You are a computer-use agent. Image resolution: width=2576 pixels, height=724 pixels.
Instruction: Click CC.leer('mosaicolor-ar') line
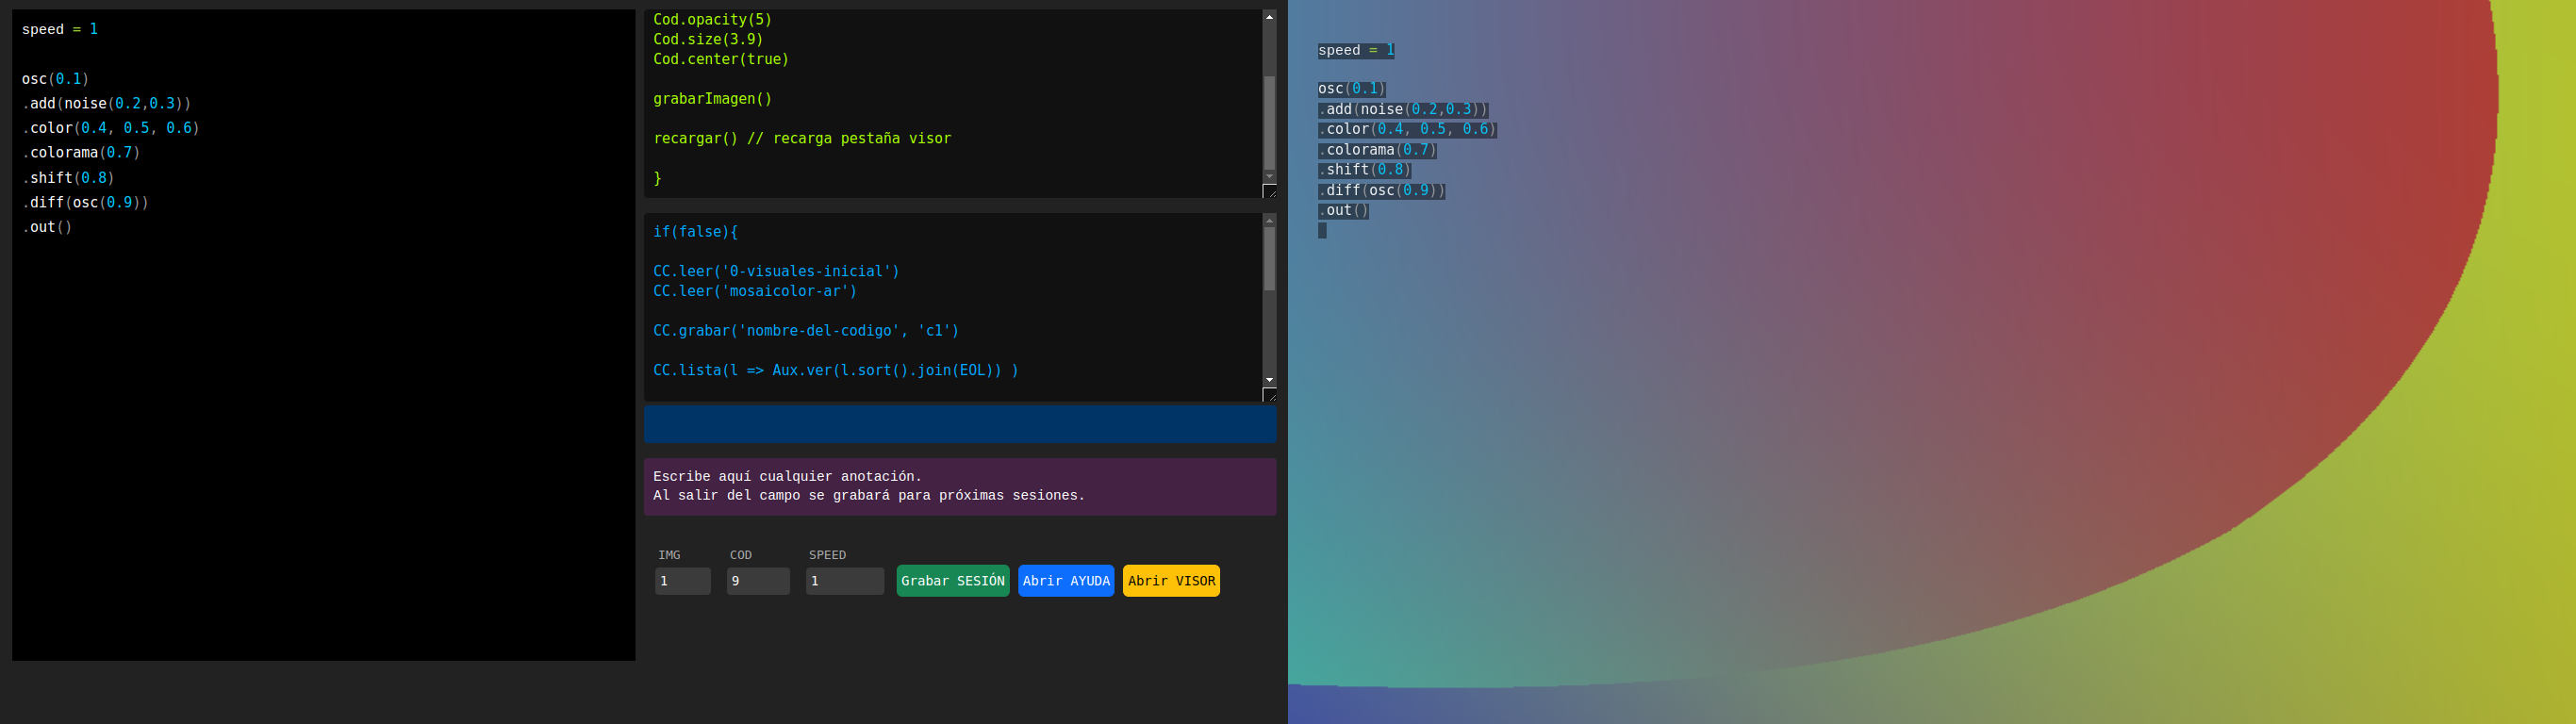pyautogui.click(x=755, y=291)
